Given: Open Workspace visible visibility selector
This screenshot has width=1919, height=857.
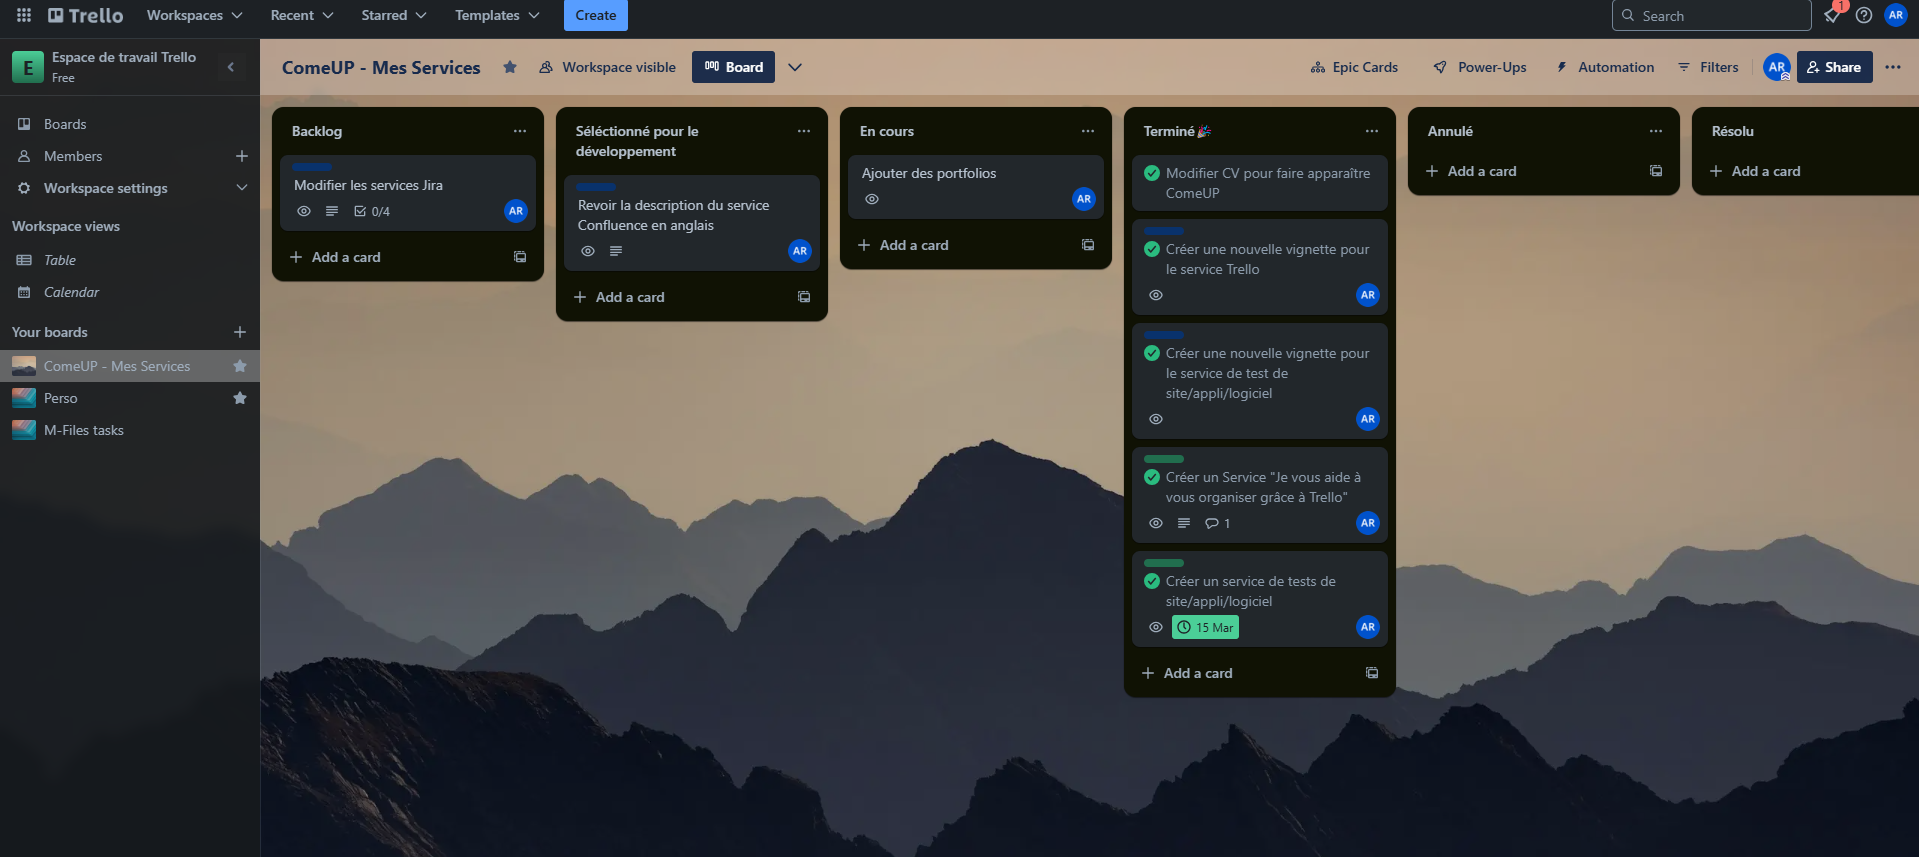Looking at the screenshot, I should coord(608,67).
